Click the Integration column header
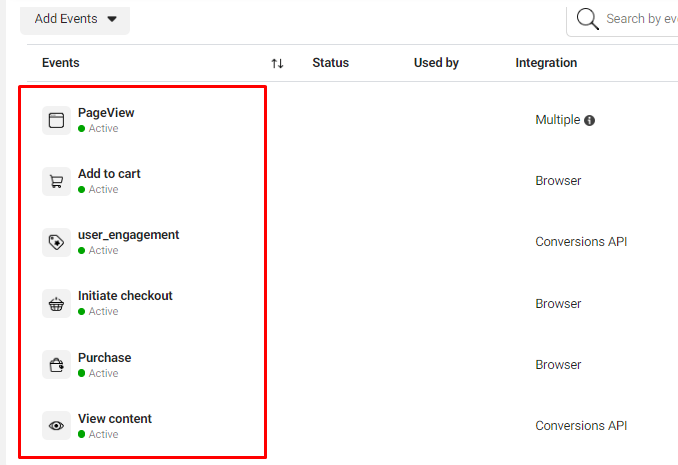The height and width of the screenshot is (465, 678). coord(546,63)
